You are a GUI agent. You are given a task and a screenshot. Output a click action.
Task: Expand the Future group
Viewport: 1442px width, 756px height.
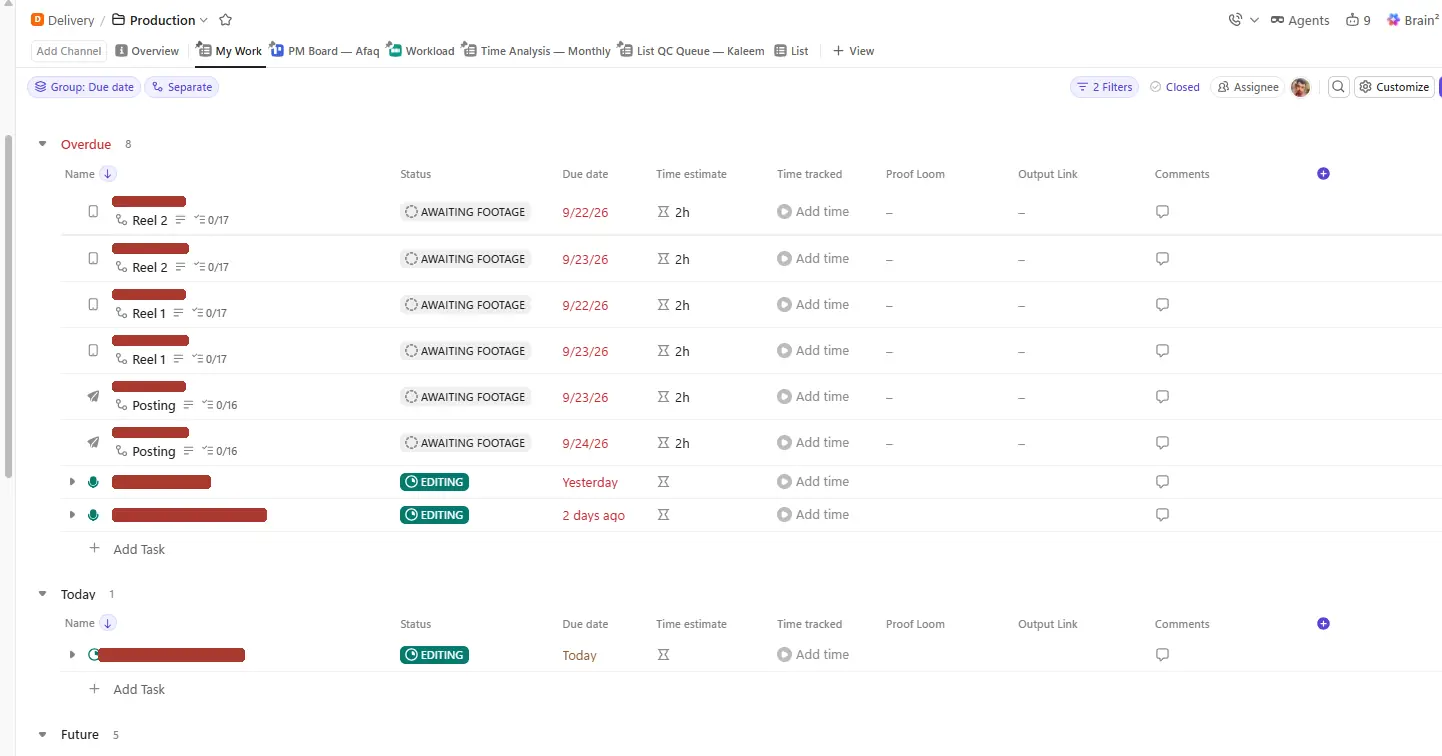[43, 735]
